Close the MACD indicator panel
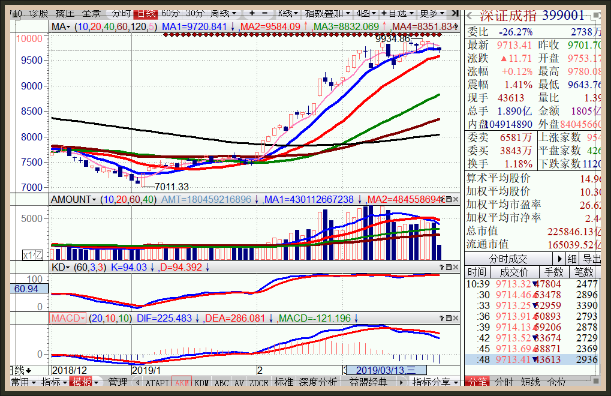This screenshot has height=396, width=611. [x=456, y=318]
